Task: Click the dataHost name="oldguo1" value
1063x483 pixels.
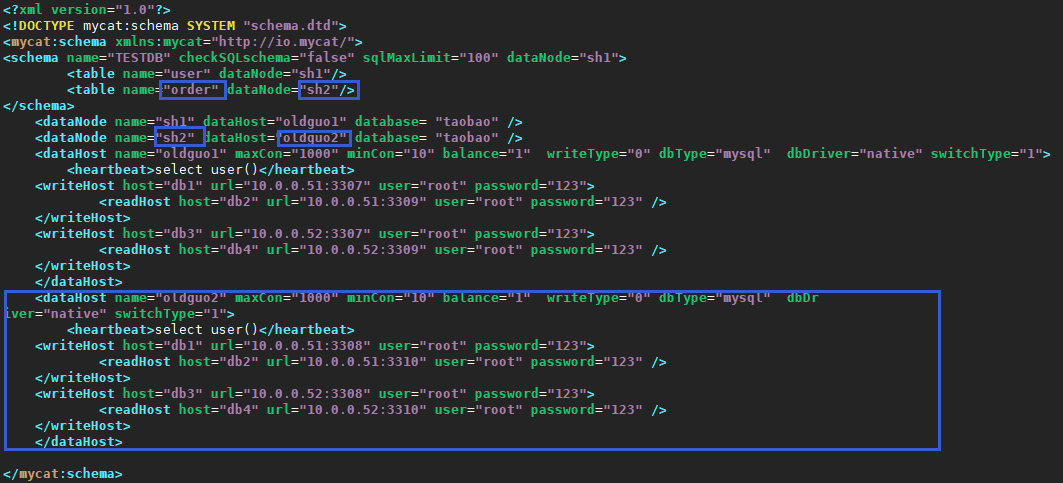Action: (191, 154)
